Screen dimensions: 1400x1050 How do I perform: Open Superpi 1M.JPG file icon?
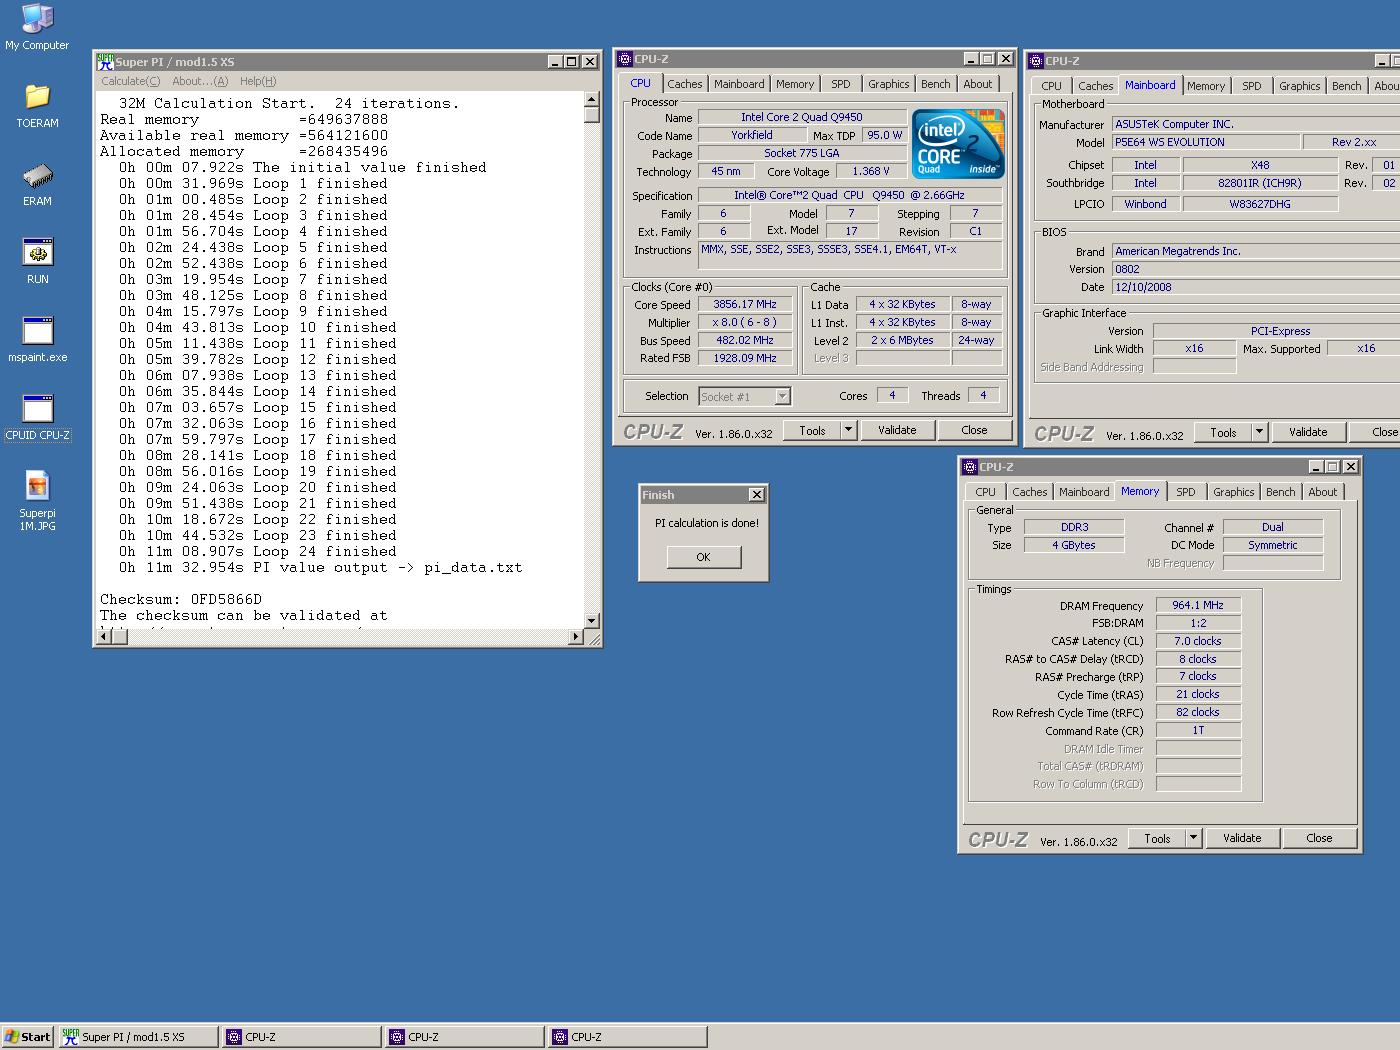click(37, 501)
